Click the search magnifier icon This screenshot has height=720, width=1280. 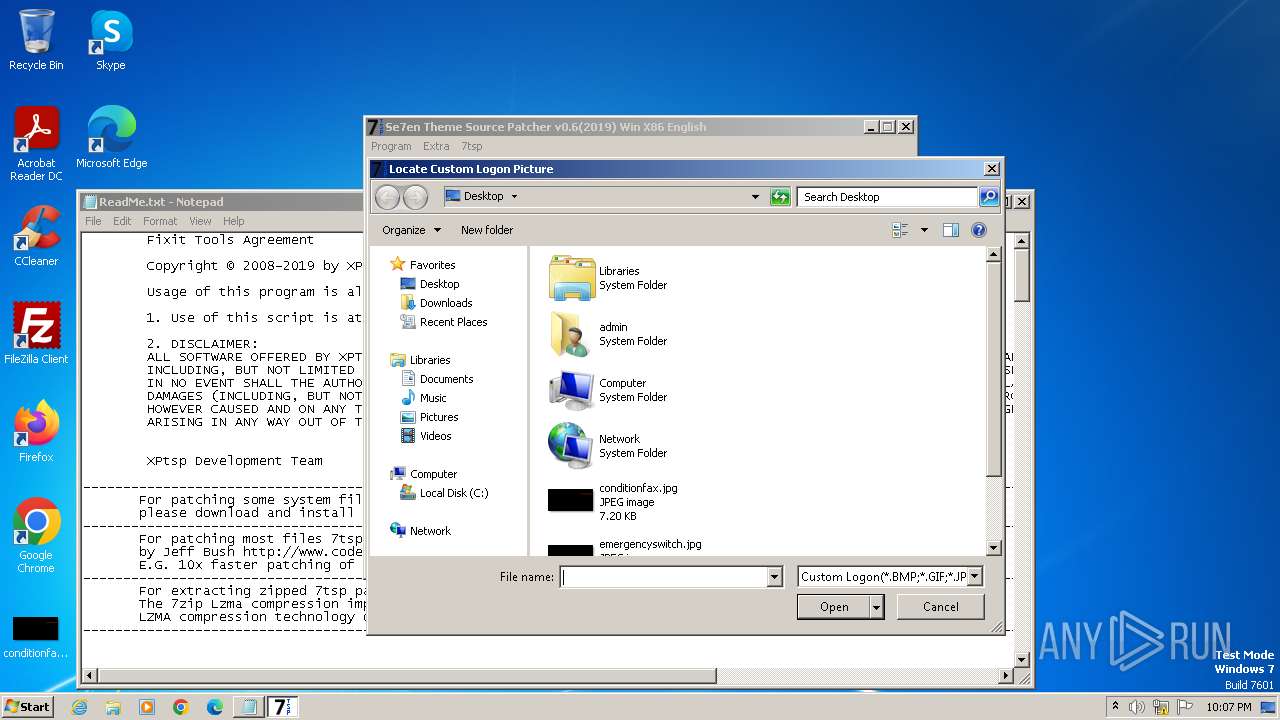click(988, 197)
